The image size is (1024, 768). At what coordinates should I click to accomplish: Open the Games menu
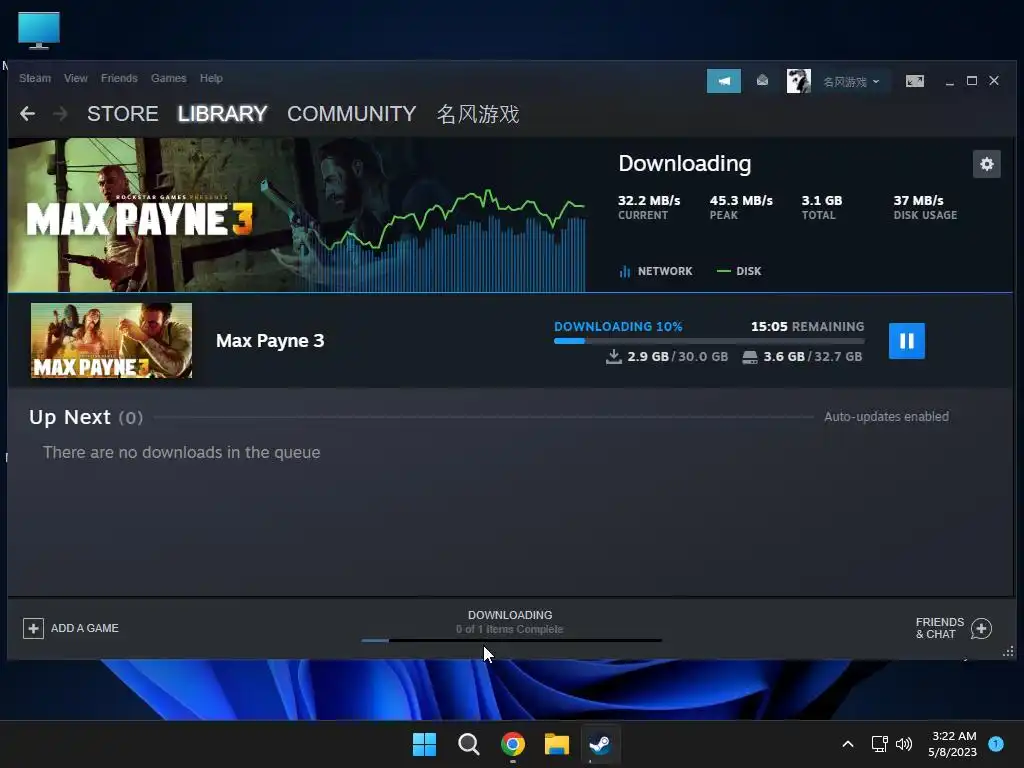click(168, 78)
